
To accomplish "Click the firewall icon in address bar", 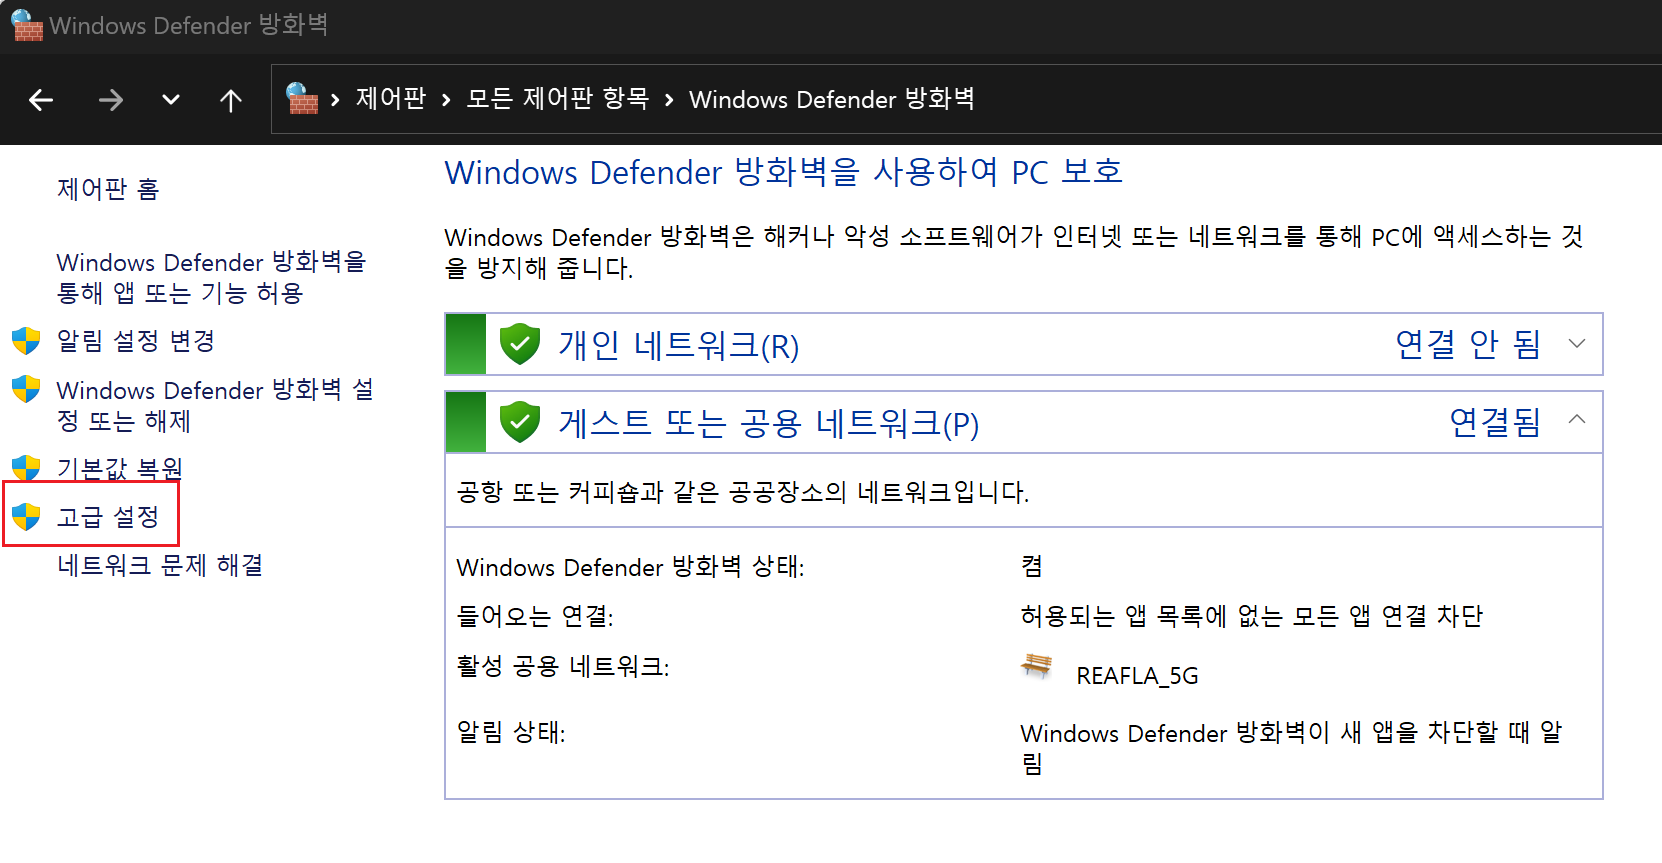I will [301, 99].
